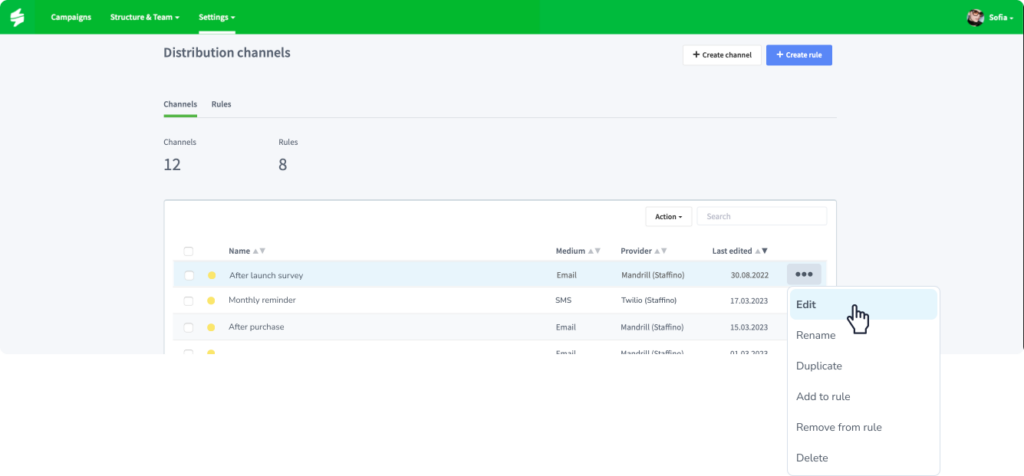Click the date 15.03.2023
Screen dimensions: 1024x476
(x=749, y=327)
